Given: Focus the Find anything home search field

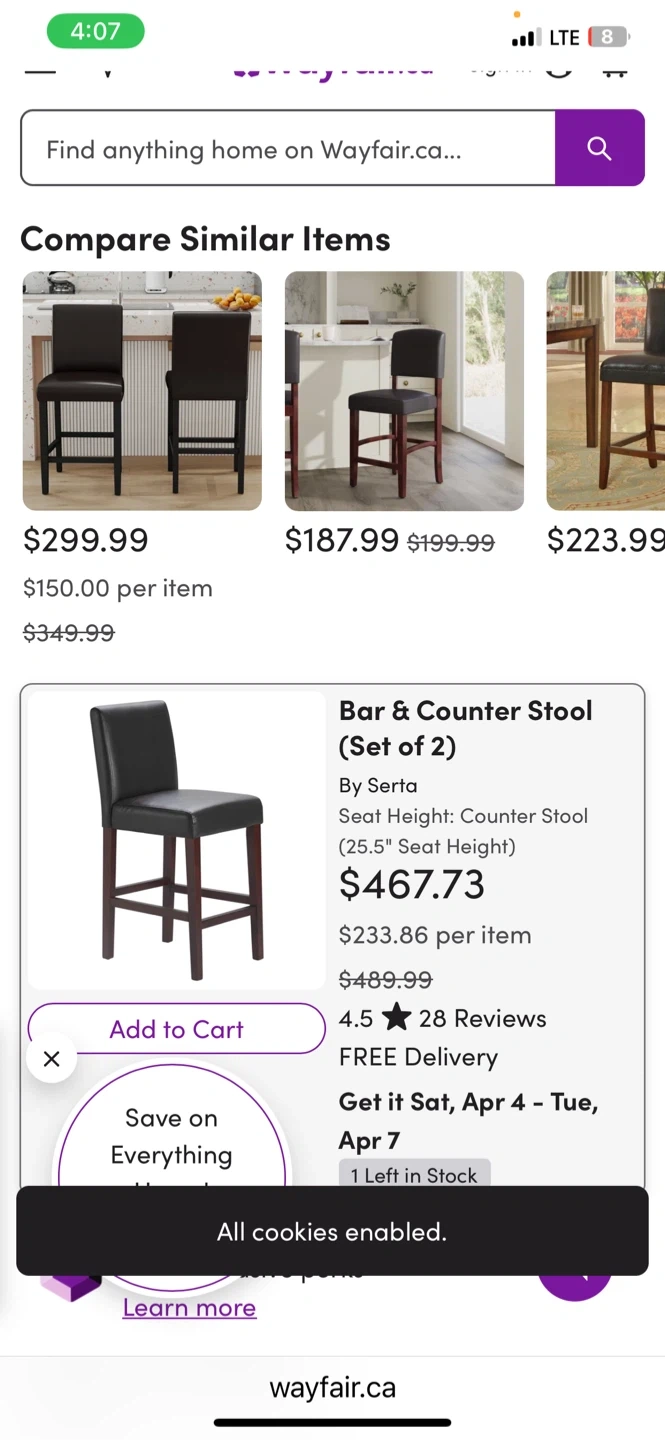Looking at the screenshot, I should point(288,149).
